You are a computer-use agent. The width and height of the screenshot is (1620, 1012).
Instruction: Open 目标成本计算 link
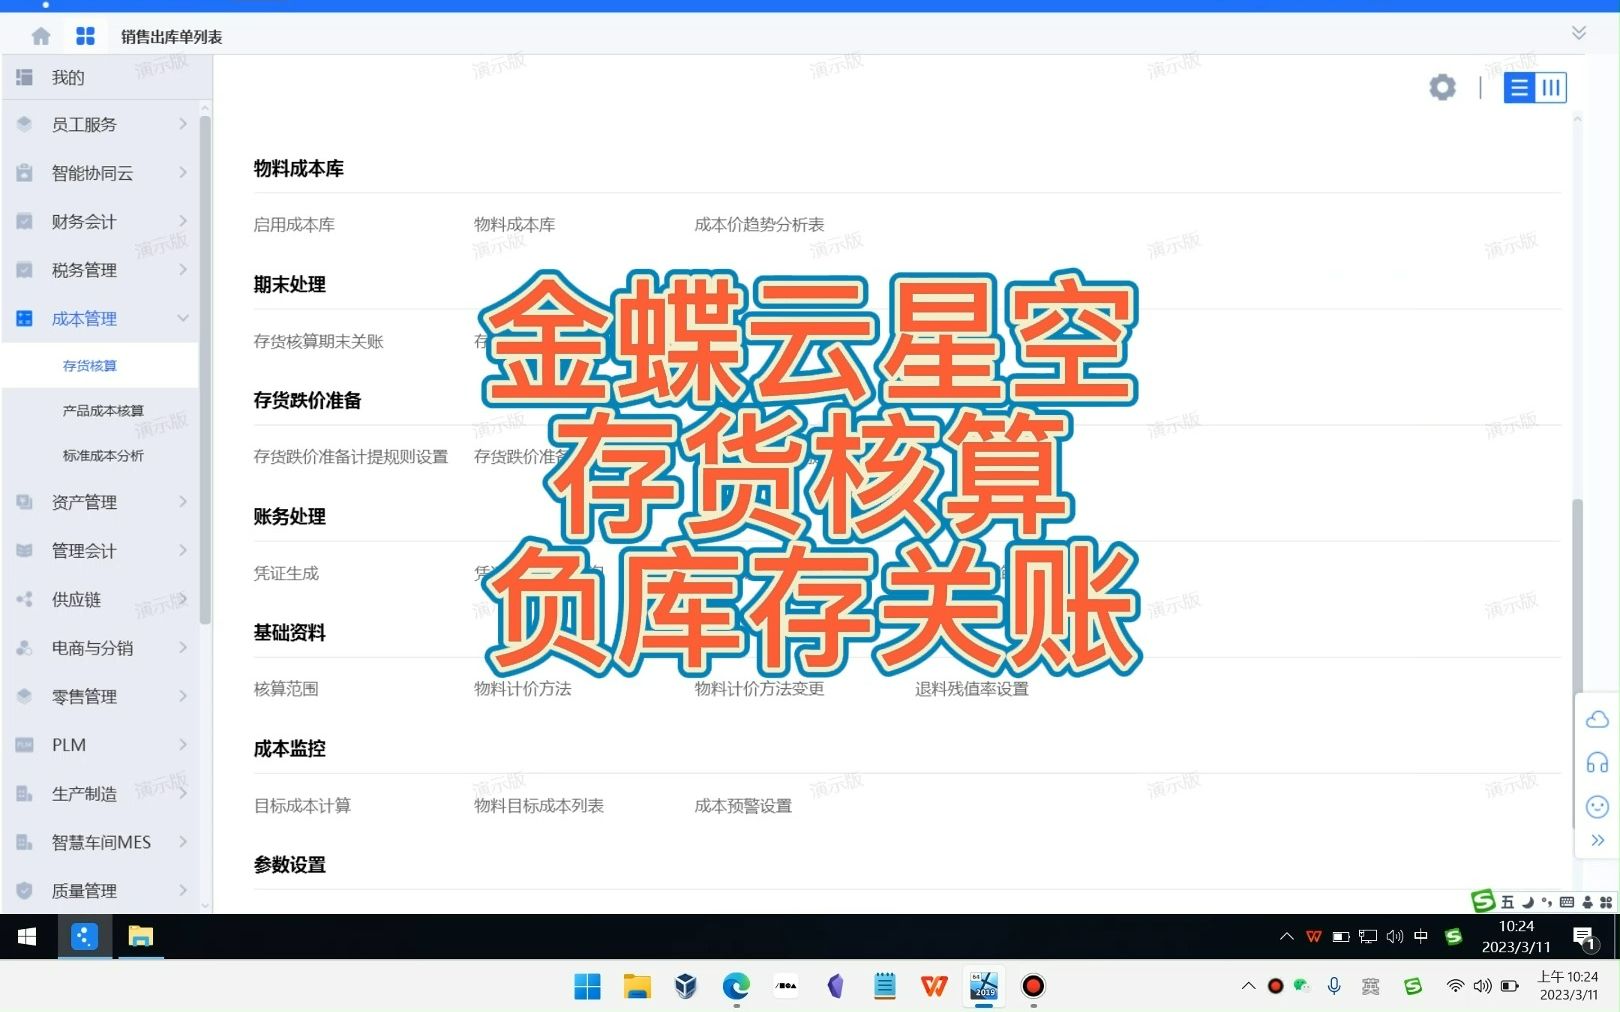point(302,806)
